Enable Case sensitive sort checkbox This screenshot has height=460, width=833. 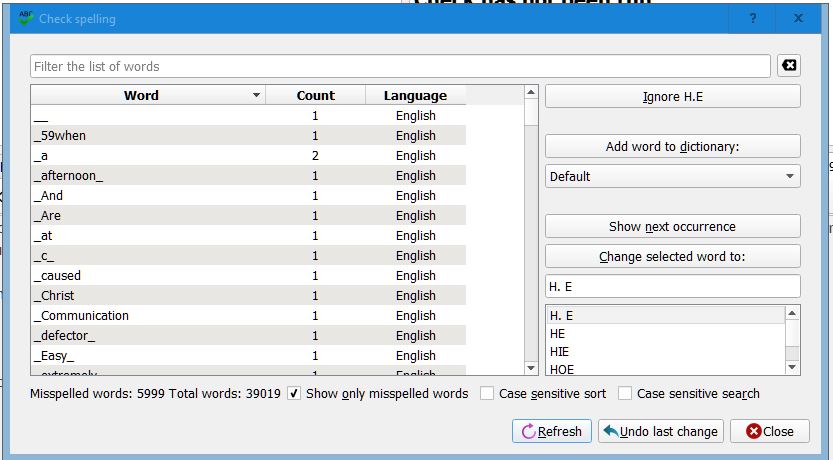coord(487,394)
